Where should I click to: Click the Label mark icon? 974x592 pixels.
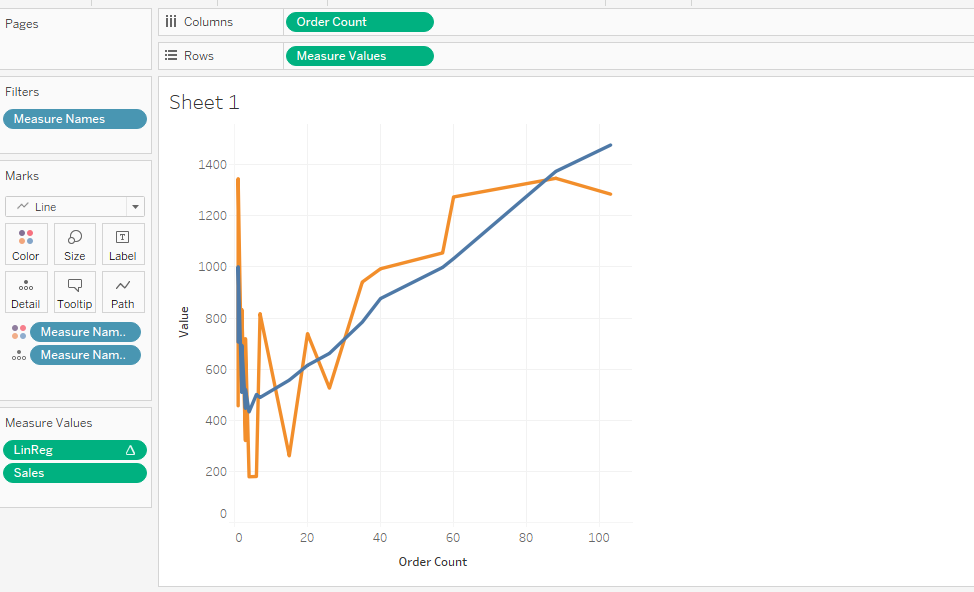point(122,243)
